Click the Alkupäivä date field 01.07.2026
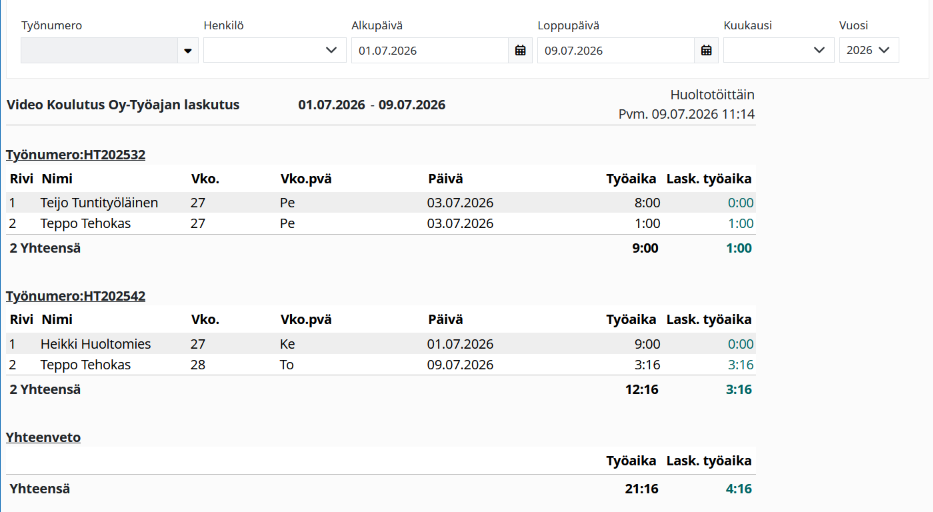 (x=430, y=51)
